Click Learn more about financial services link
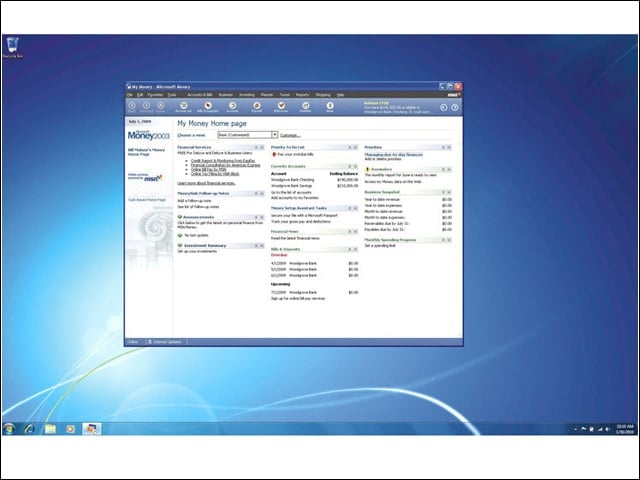This screenshot has height=480, width=640. 206,183
